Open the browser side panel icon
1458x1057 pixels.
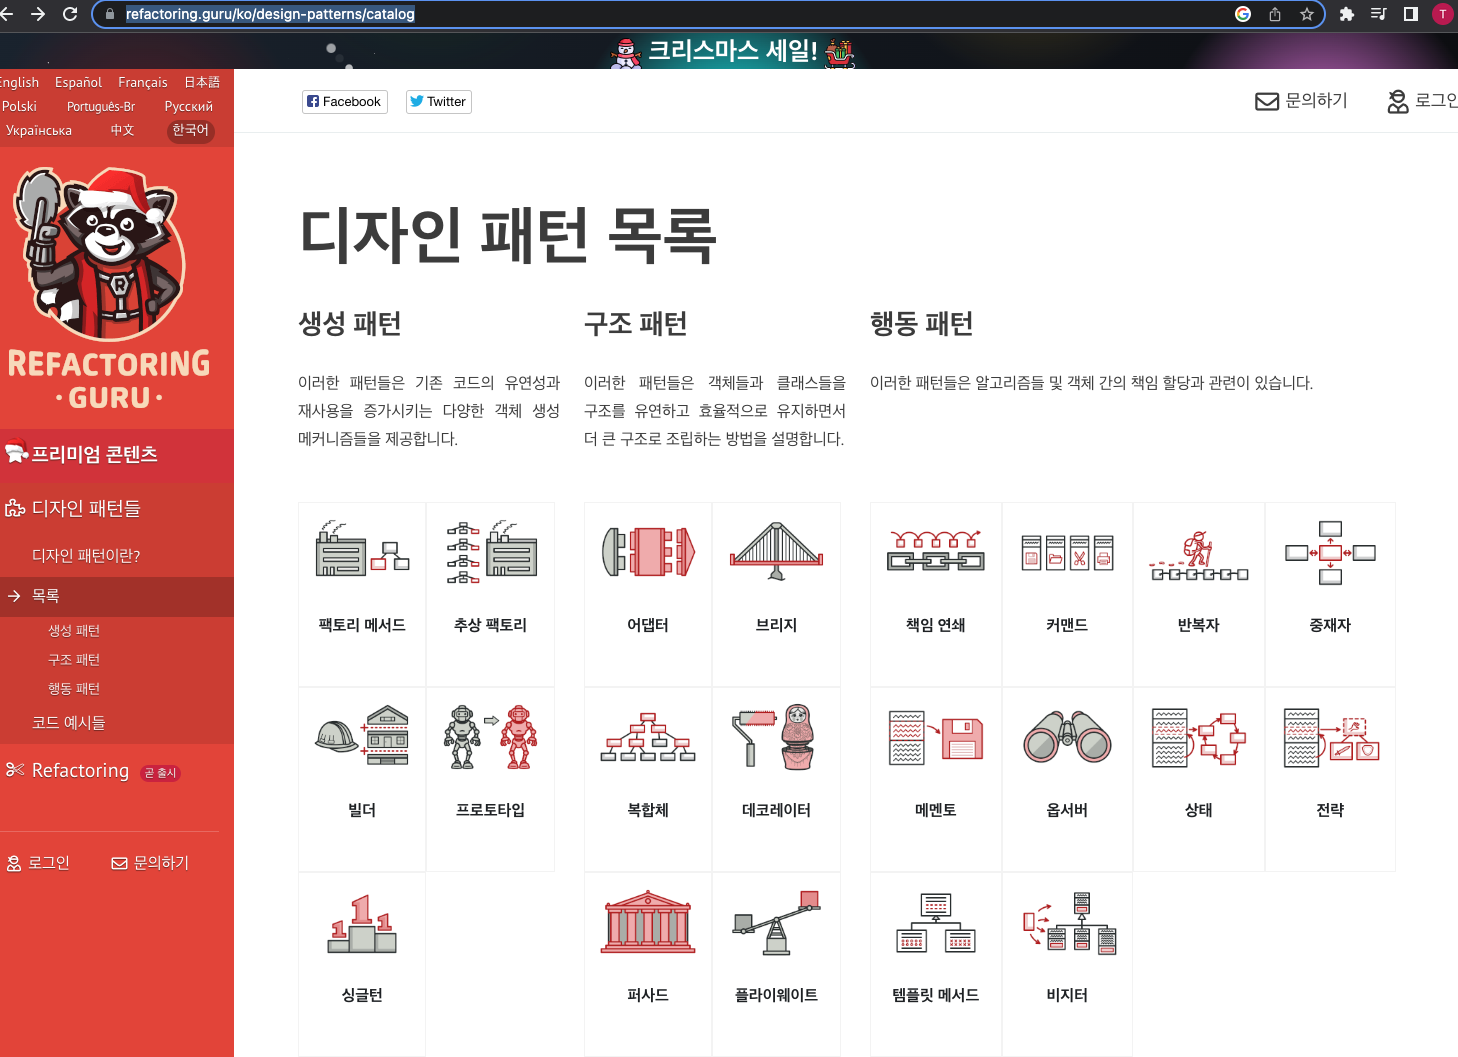(x=1410, y=14)
